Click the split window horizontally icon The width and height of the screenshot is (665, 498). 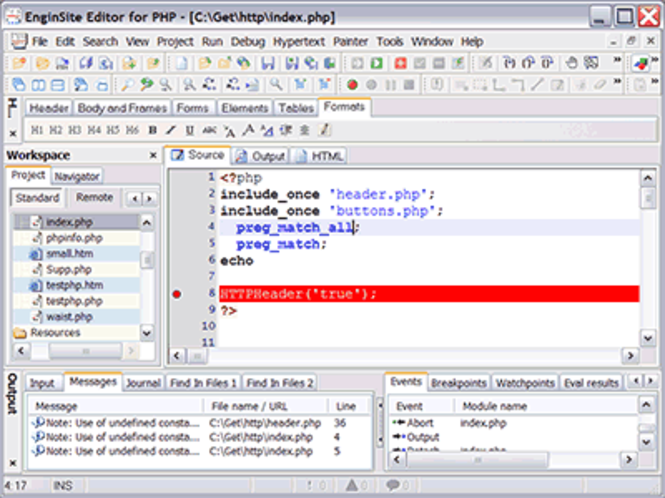click(58, 85)
